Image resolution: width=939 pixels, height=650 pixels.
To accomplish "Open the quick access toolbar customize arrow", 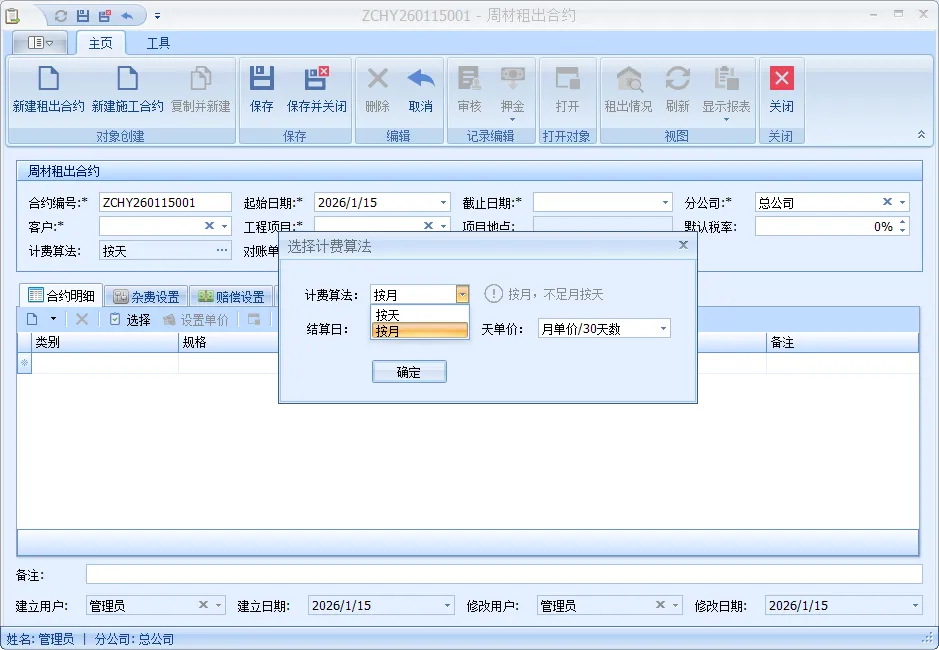I will [157, 16].
